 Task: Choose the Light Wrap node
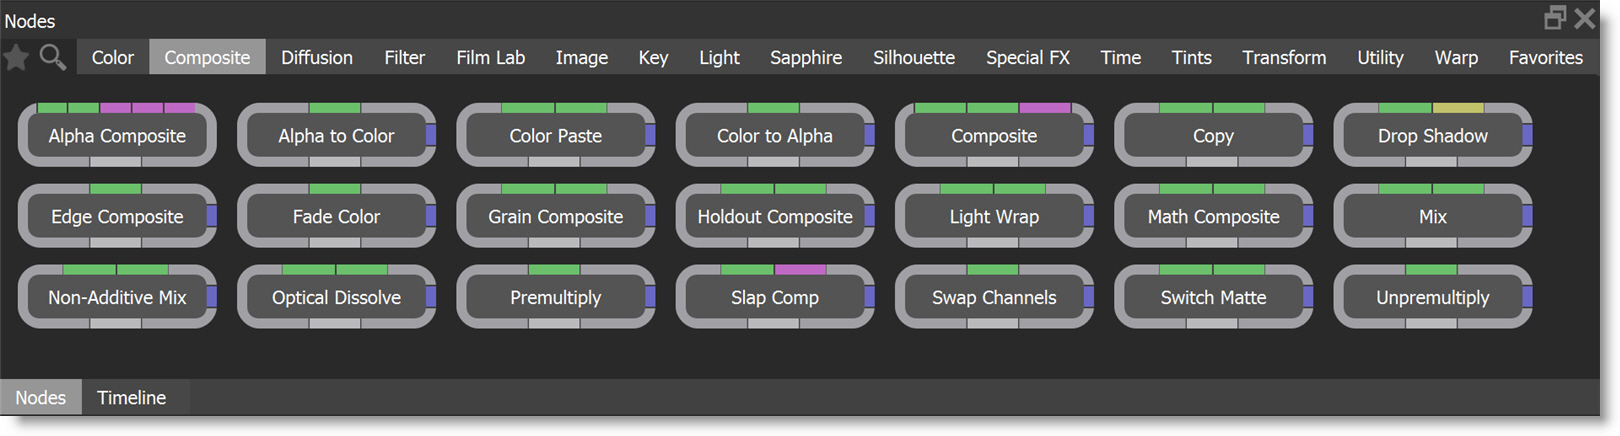994,217
